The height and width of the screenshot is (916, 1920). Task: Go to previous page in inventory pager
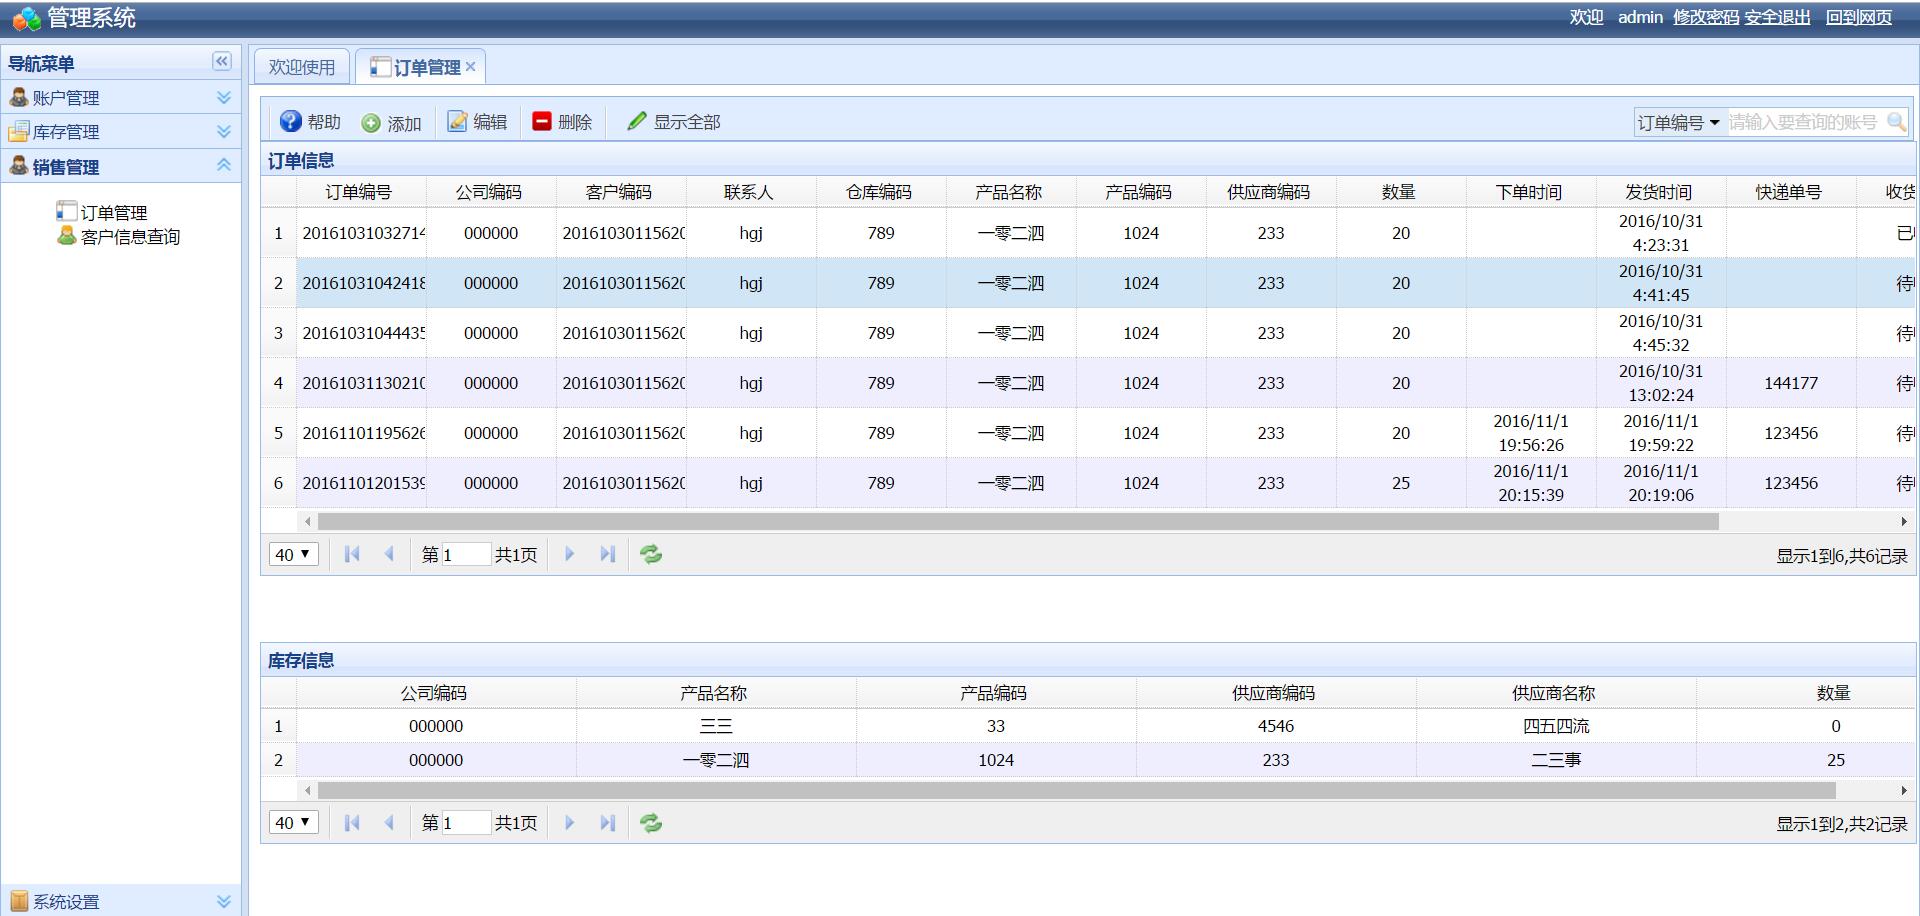389,823
